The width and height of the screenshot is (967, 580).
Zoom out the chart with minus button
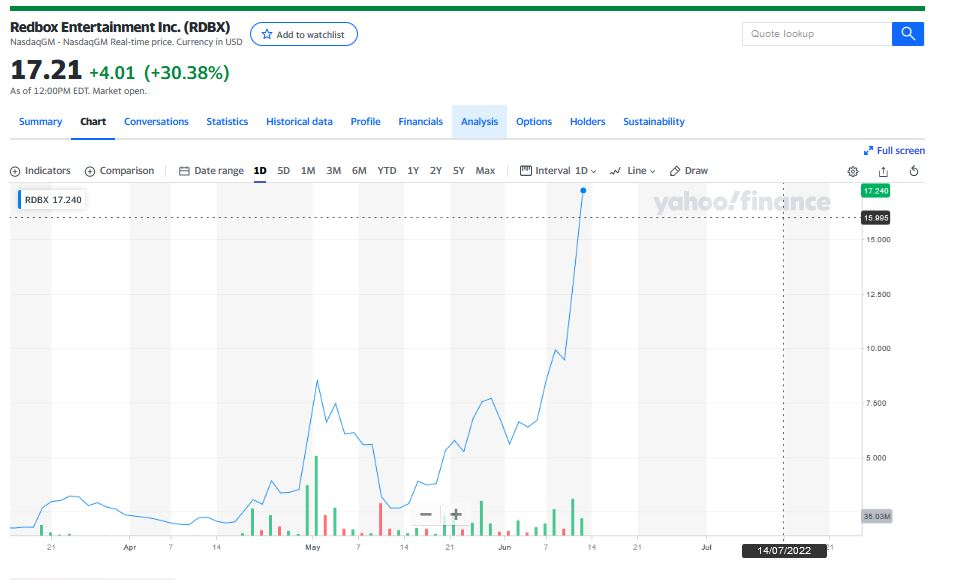[x=426, y=514]
